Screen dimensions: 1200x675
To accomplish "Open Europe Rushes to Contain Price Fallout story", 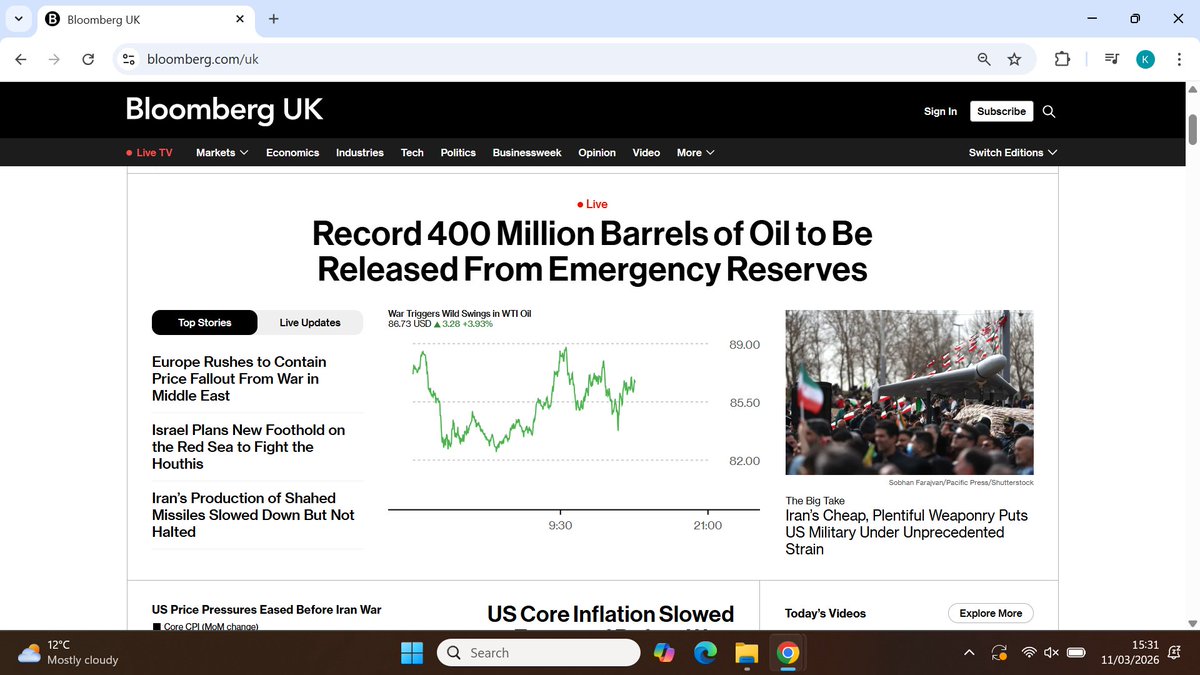I will tap(239, 379).
